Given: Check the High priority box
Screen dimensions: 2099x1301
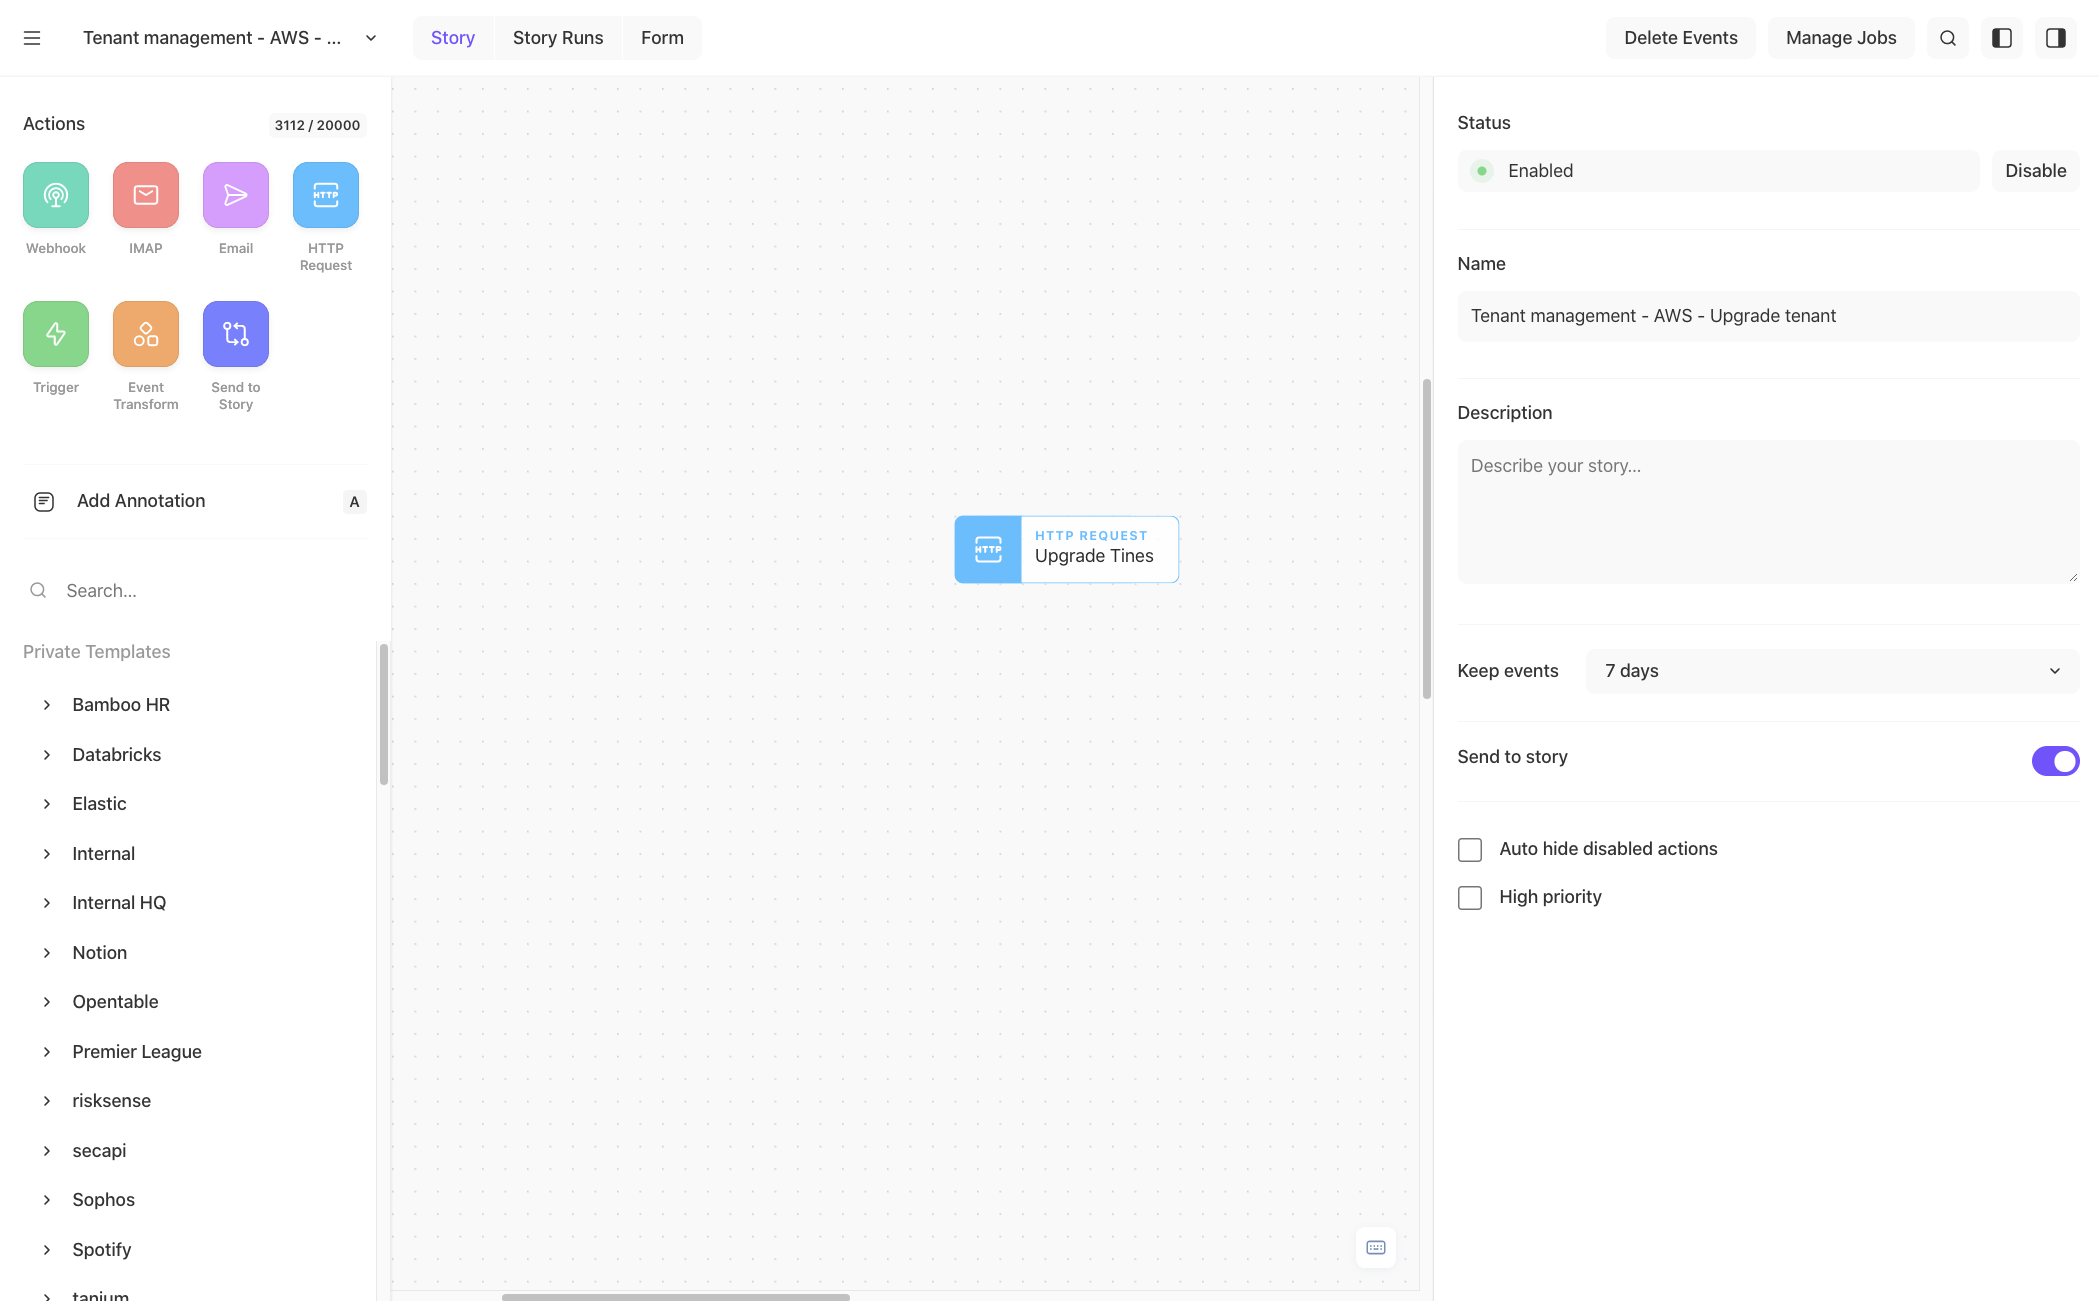Looking at the screenshot, I should tap(1470, 898).
